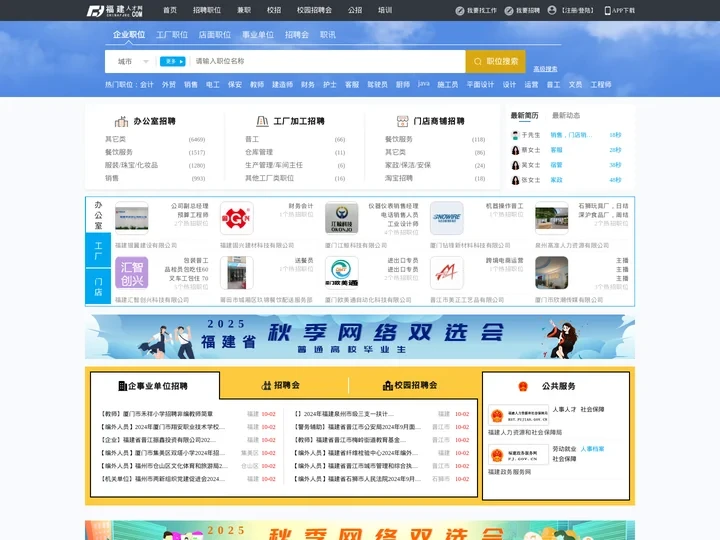Click avatar of 吴女士 in resume list
The height and width of the screenshot is (540, 720).
pyautogui.click(x=515, y=165)
